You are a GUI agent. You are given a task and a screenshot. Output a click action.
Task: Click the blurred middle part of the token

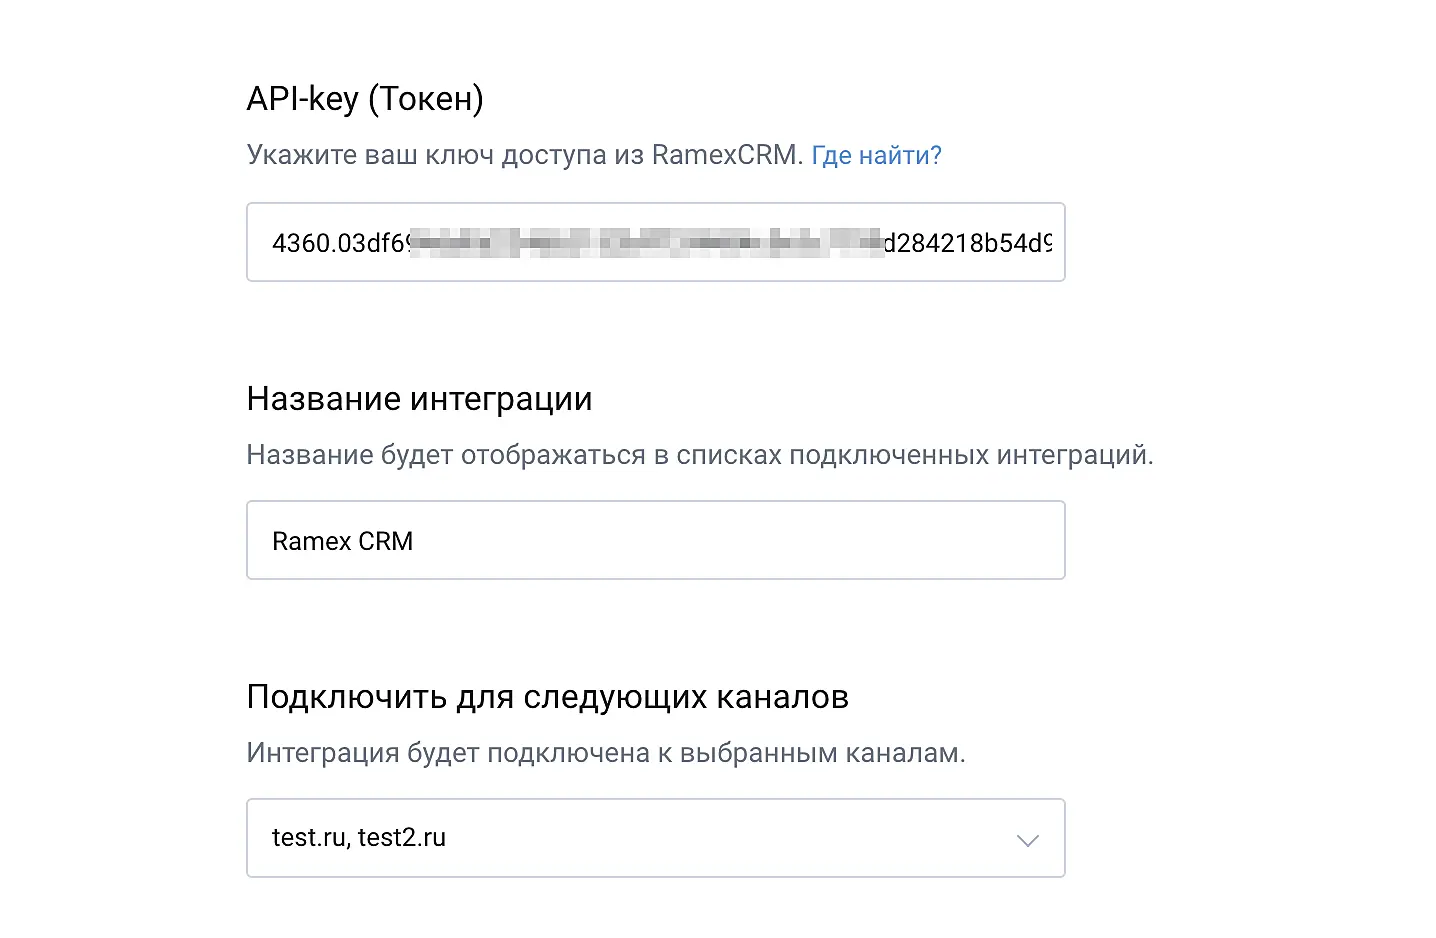pyautogui.click(x=645, y=243)
